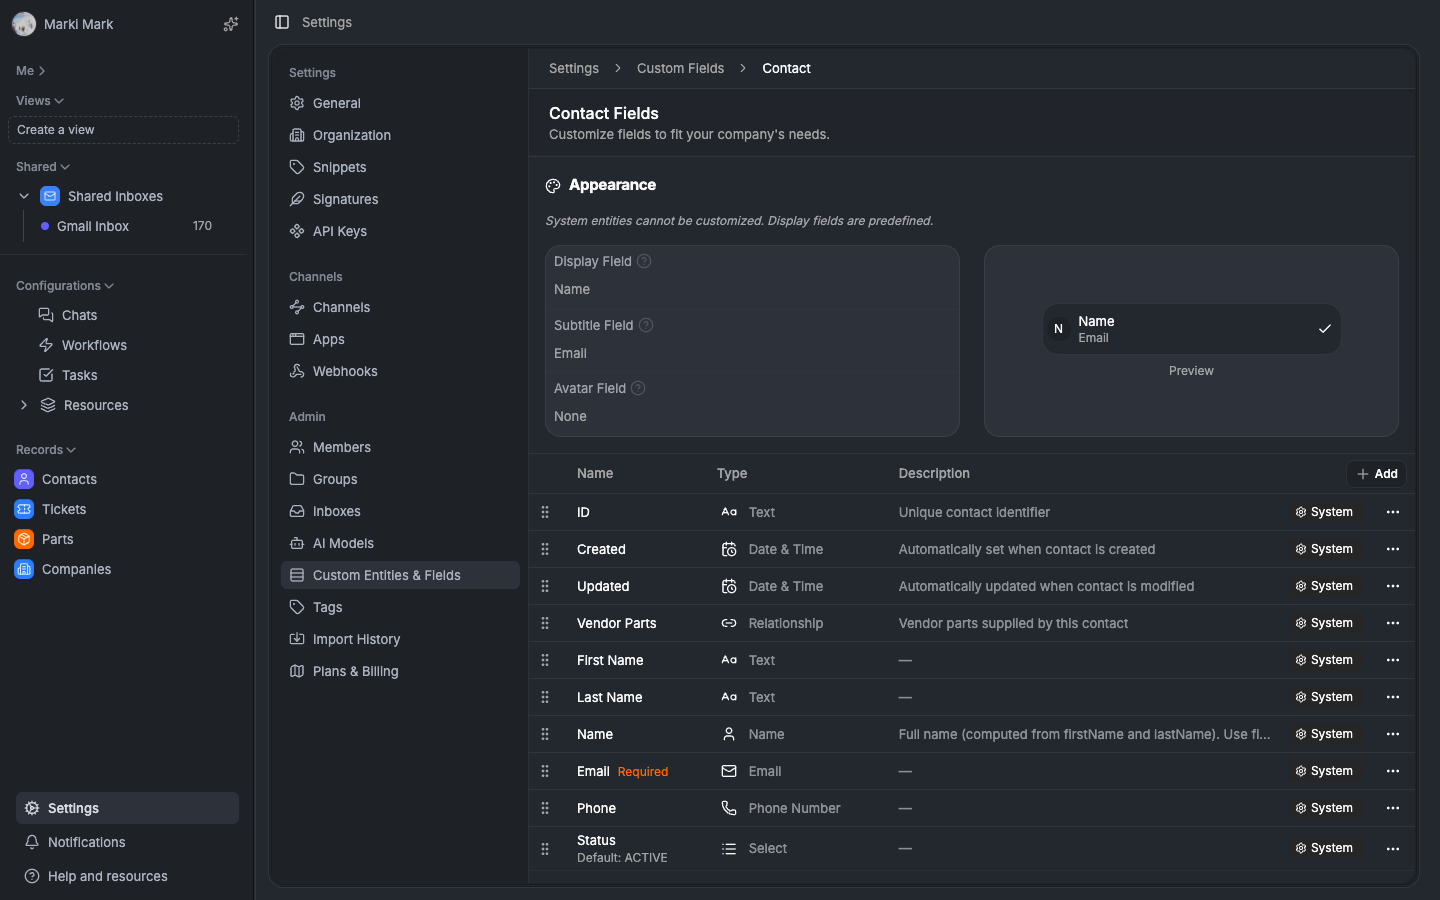Click the Contacts record icon in sidebar
This screenshot has height=900, width=1440.
click(24, 479)
